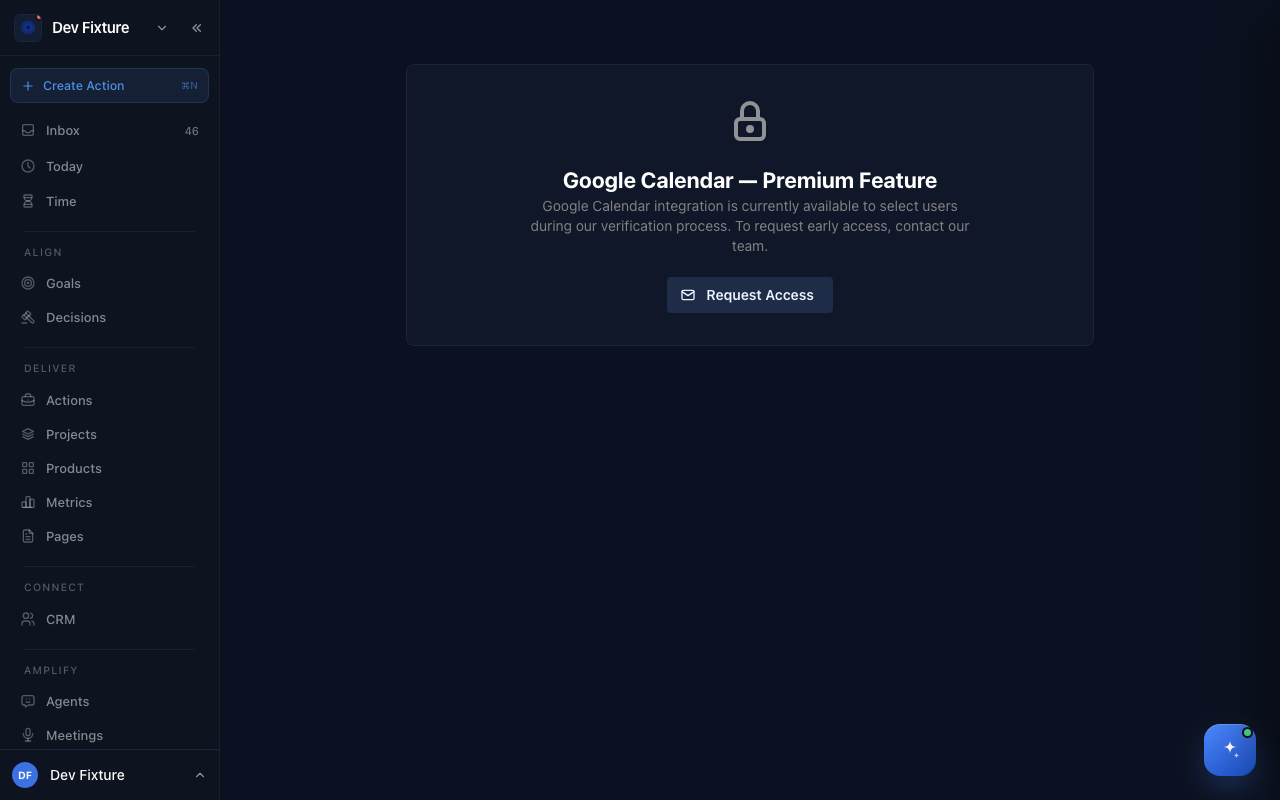
Task: Open Metrics via the bar chart icon
Action: click(28, 502)
